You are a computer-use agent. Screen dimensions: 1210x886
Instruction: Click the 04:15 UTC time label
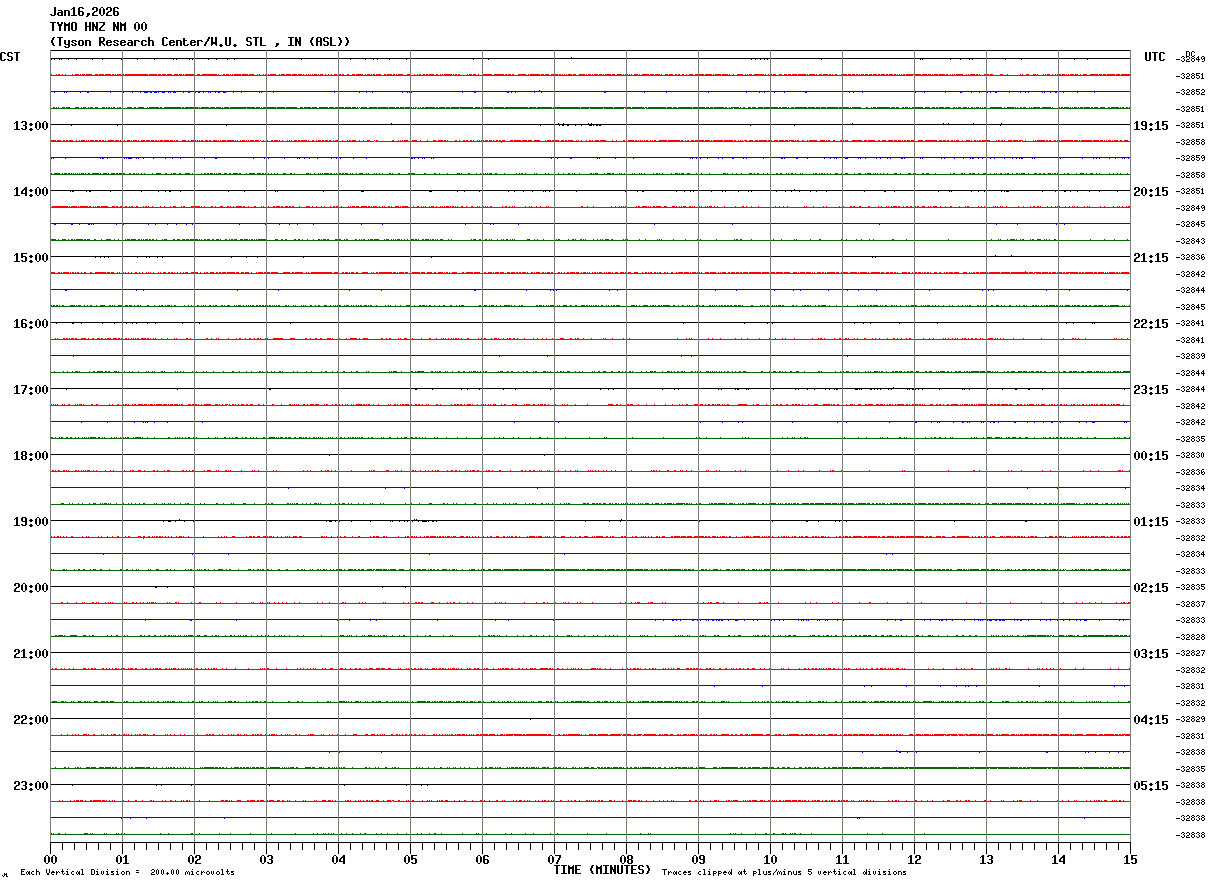tap(1151, 720)
